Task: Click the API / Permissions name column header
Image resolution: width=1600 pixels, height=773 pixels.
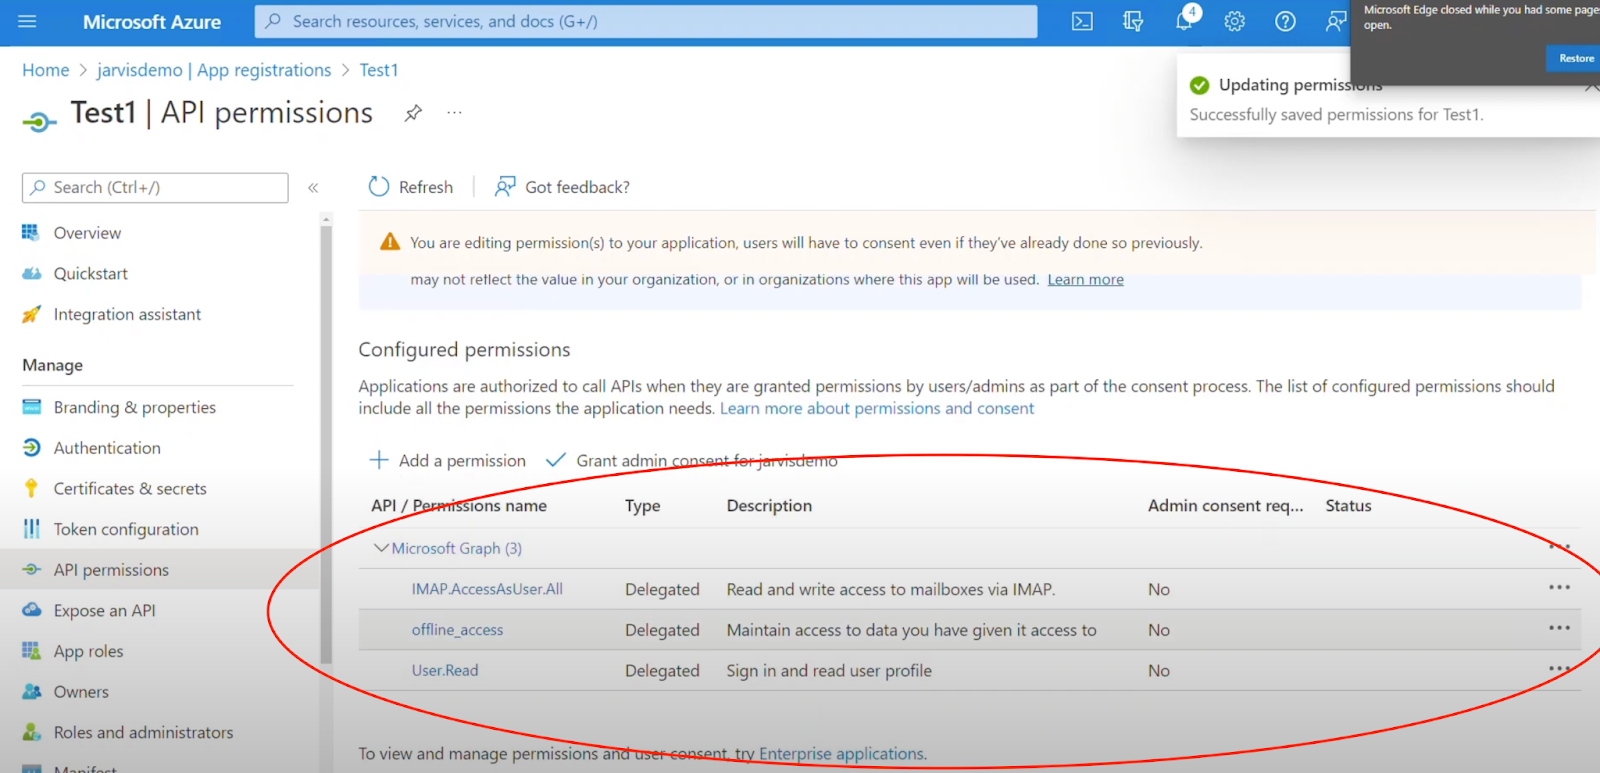Action: (459, 505)
